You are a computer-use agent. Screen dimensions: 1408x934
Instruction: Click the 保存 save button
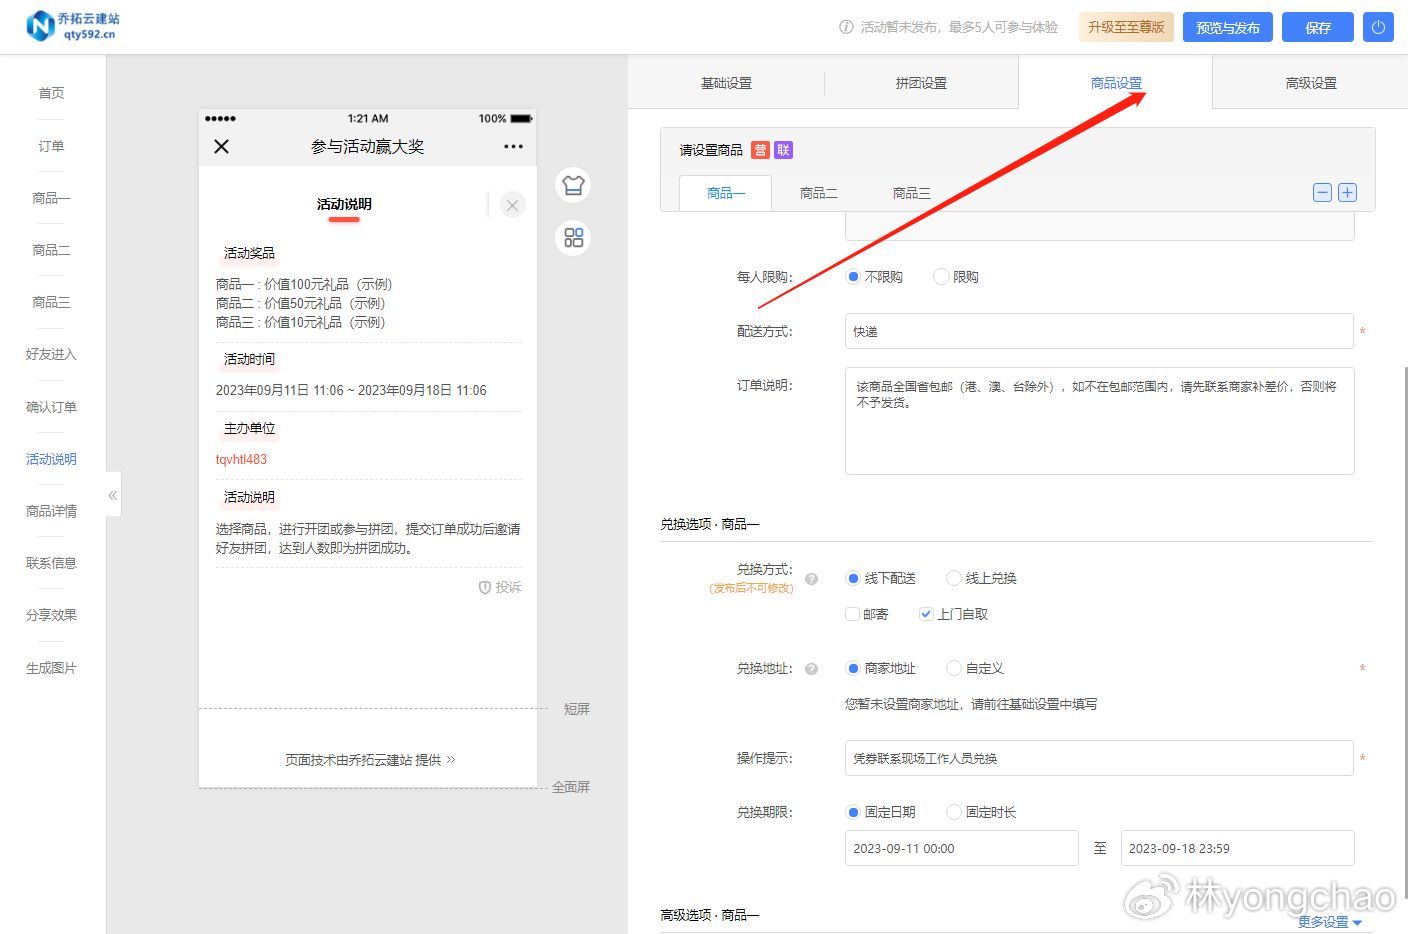(1318, 27)
